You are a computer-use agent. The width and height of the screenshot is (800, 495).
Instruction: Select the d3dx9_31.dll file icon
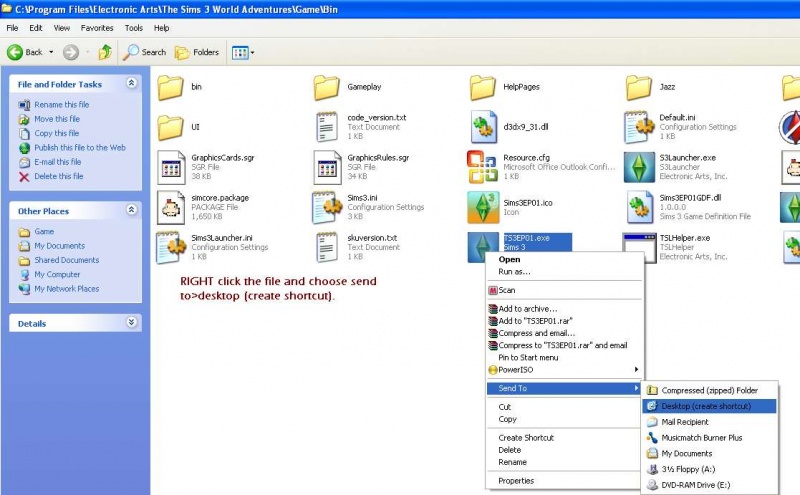tap(483, 127)
